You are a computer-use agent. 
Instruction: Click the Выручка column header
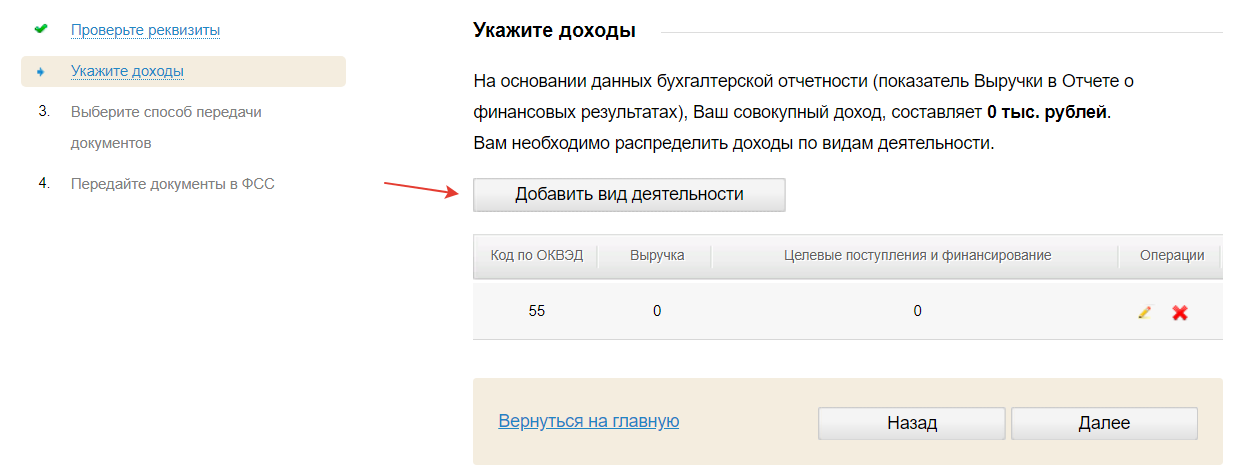tap(657, 256)
